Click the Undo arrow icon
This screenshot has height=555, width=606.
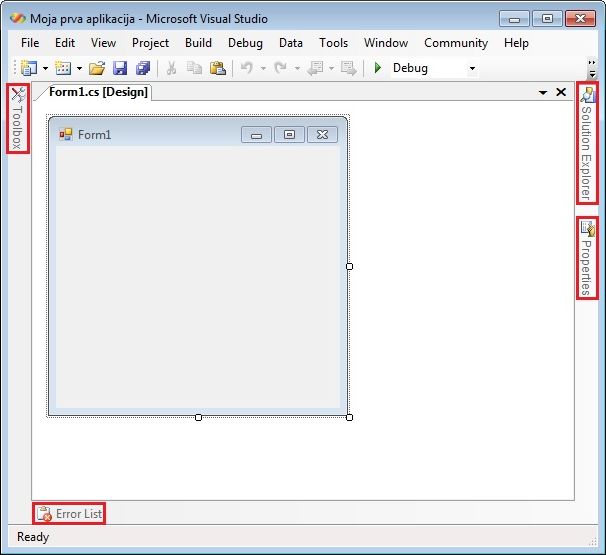click(247, 68)
